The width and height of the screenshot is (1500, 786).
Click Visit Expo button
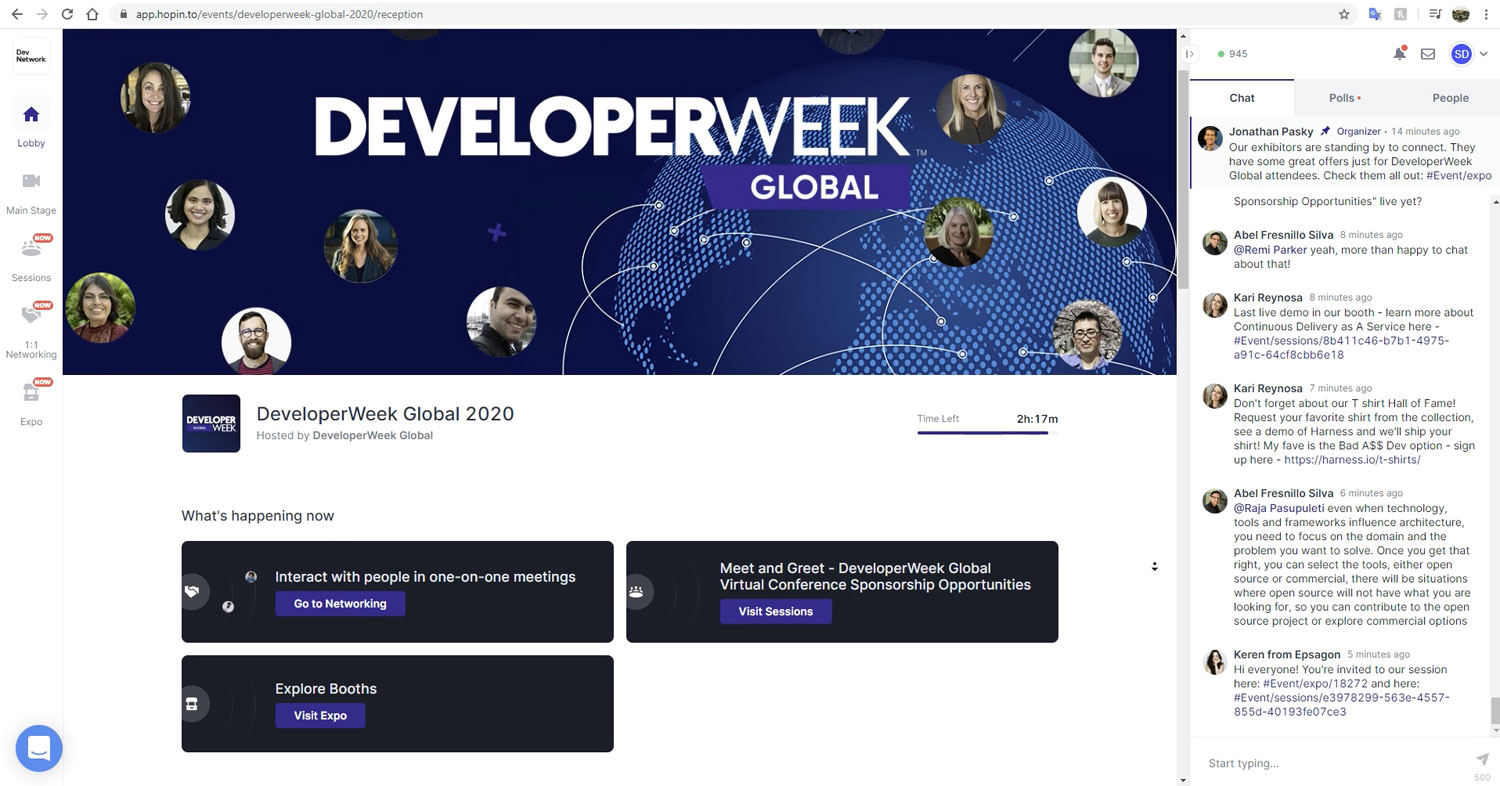point(320,715)
